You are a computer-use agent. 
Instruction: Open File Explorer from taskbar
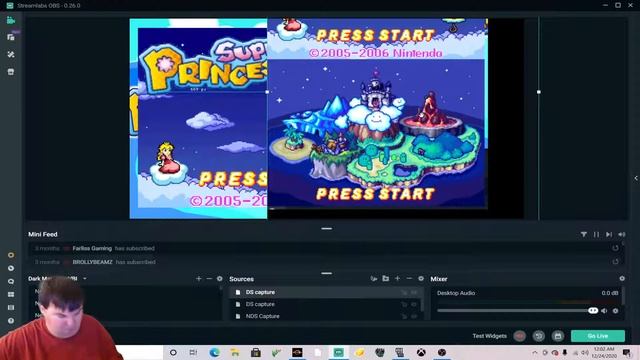235,352
